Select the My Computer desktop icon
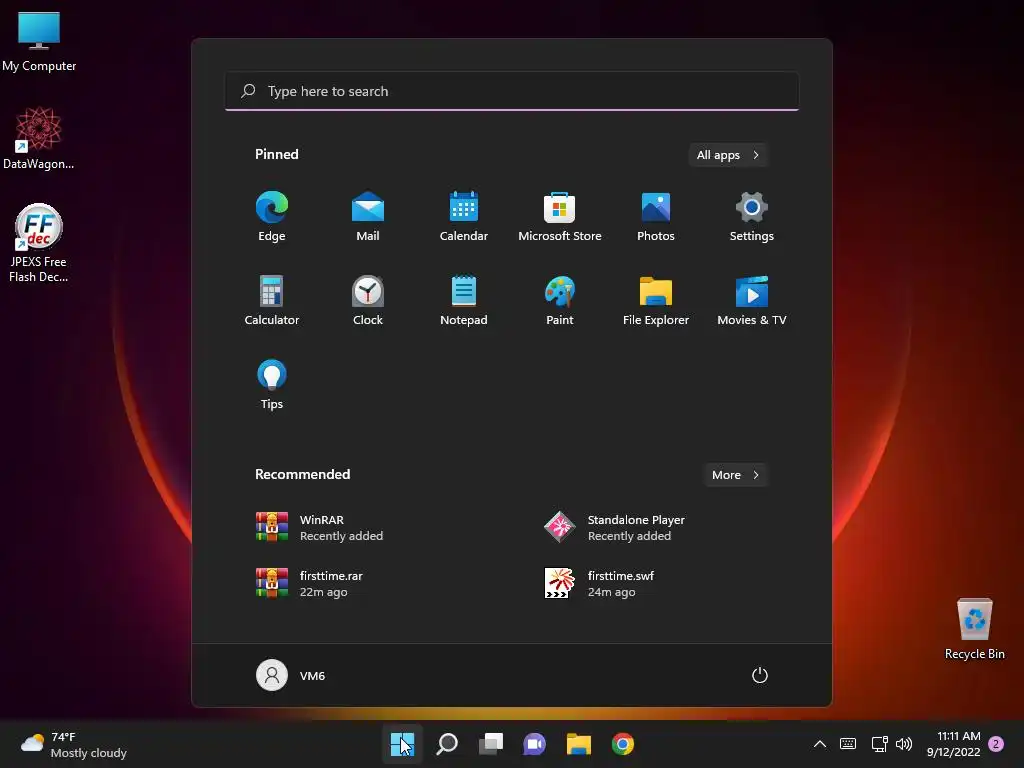Viewport: 1024px width, 768px height. point(39,41)
